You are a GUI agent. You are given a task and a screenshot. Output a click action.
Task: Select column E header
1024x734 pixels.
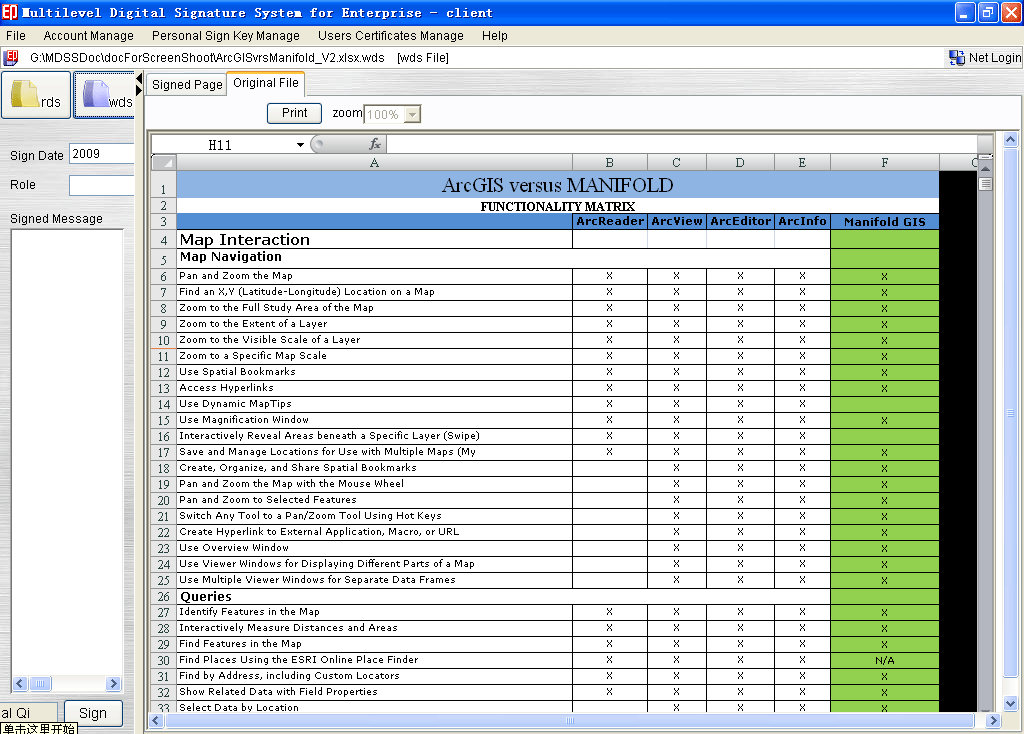click(802, 163)
